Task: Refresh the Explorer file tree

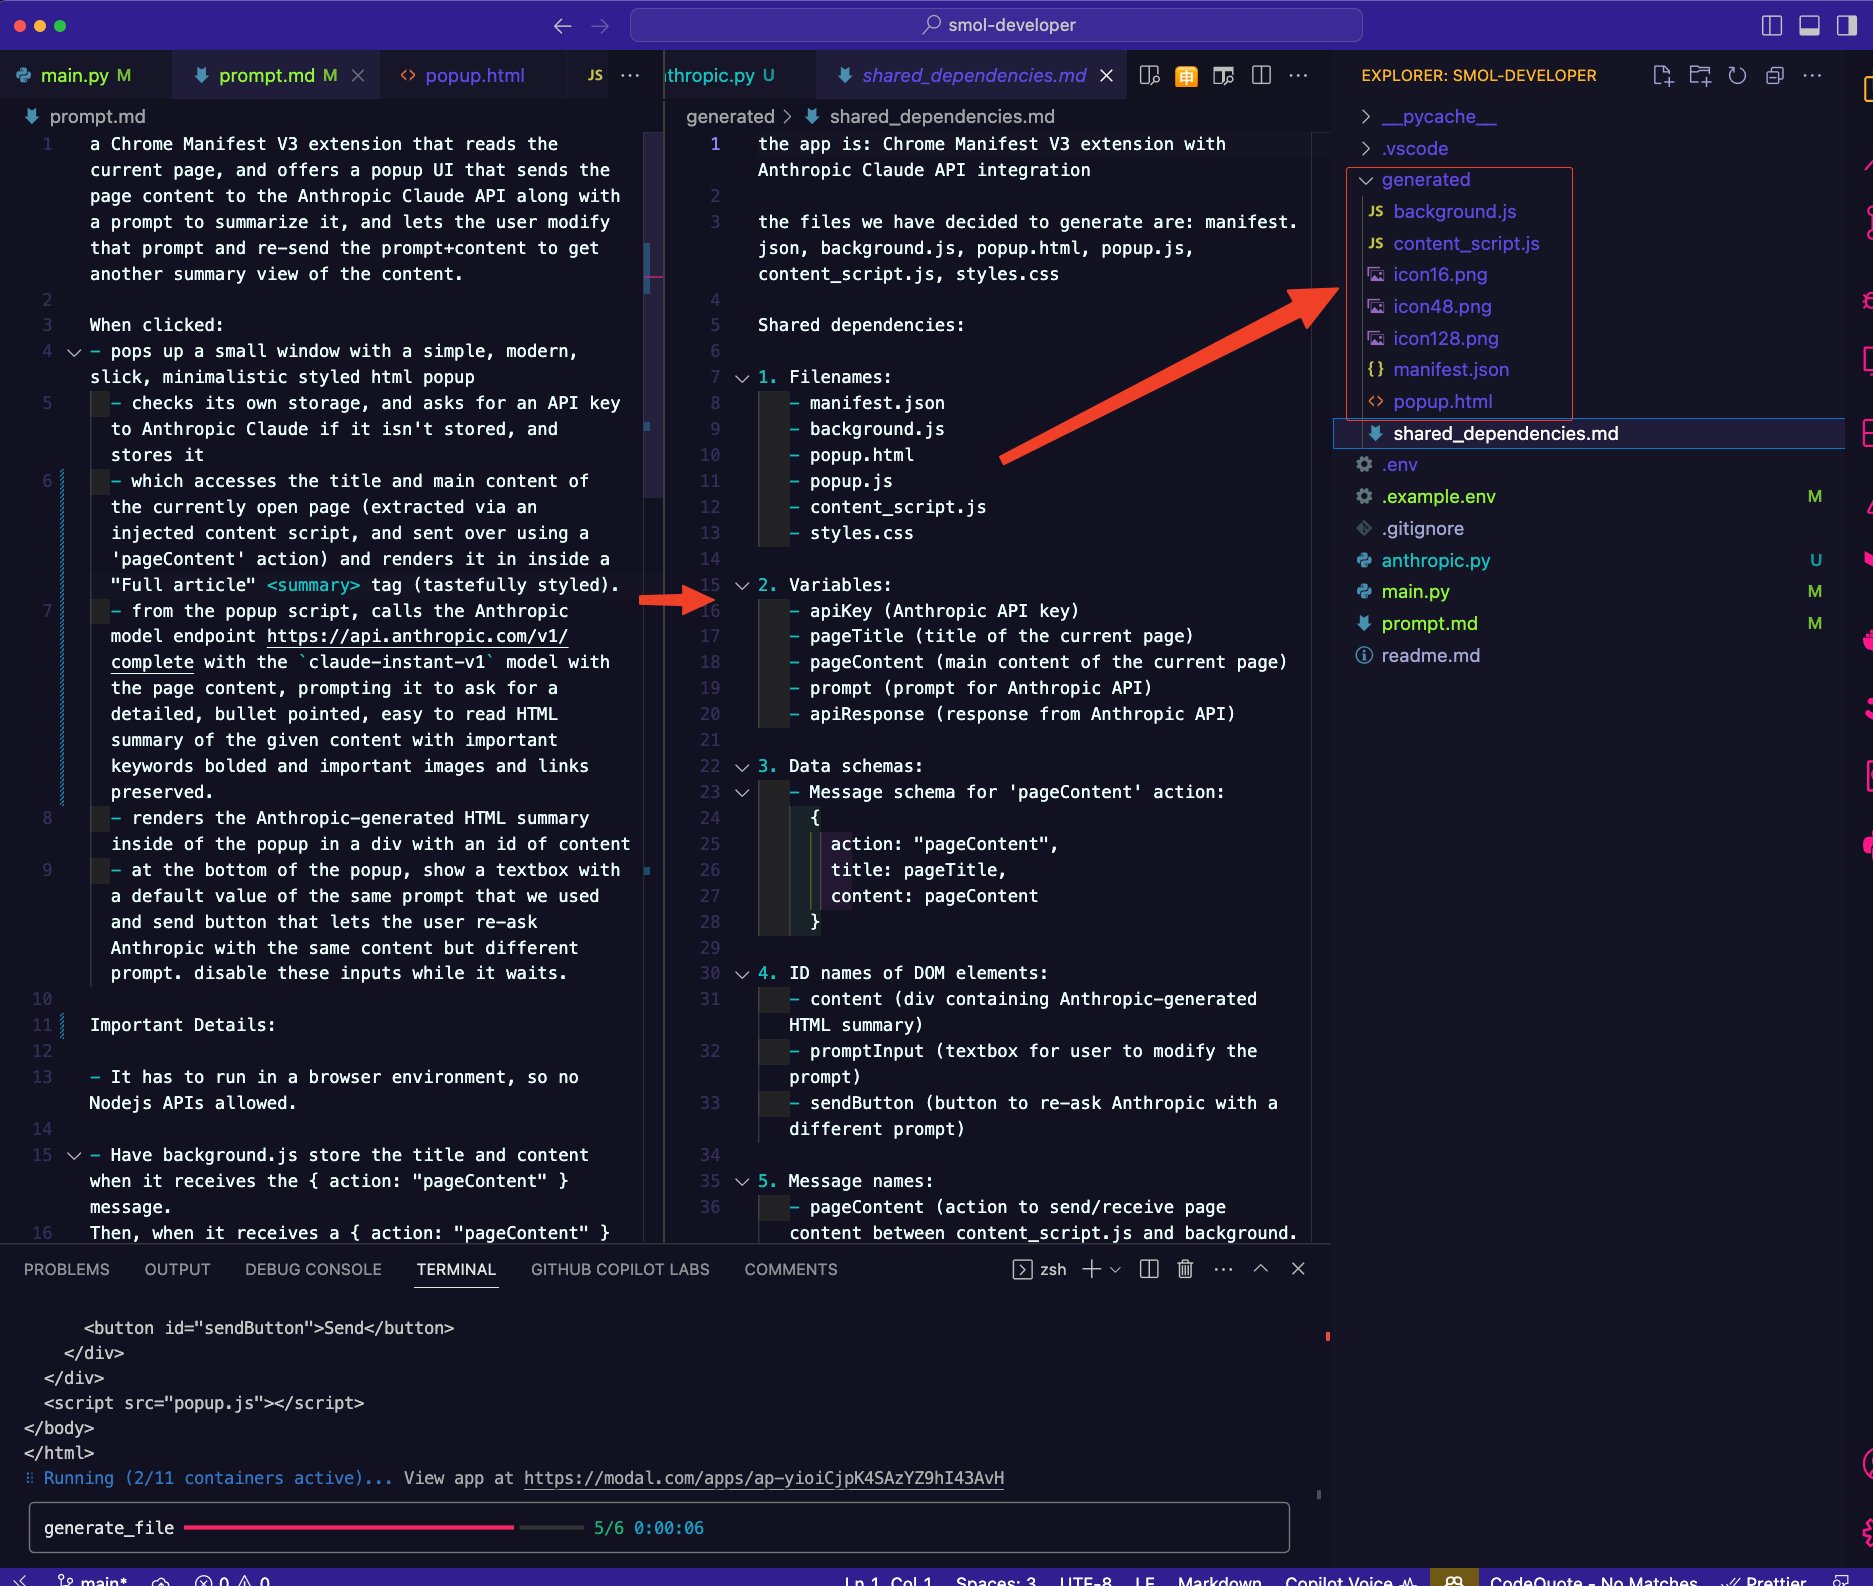Action: tap(1737, 76)
